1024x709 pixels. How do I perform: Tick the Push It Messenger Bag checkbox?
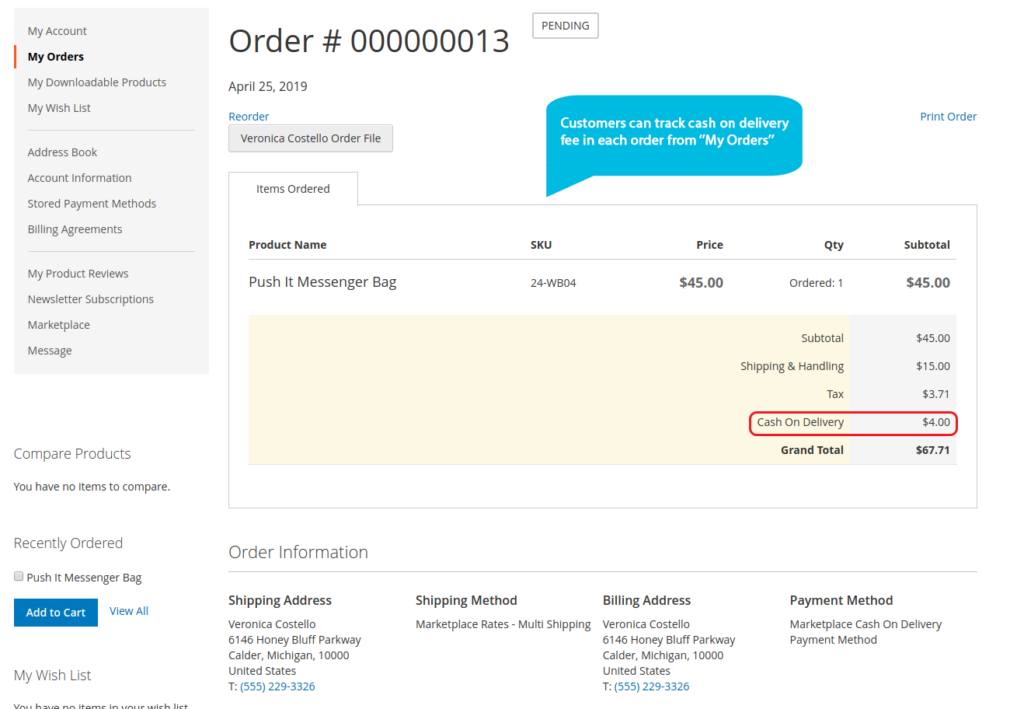point(19,577)
